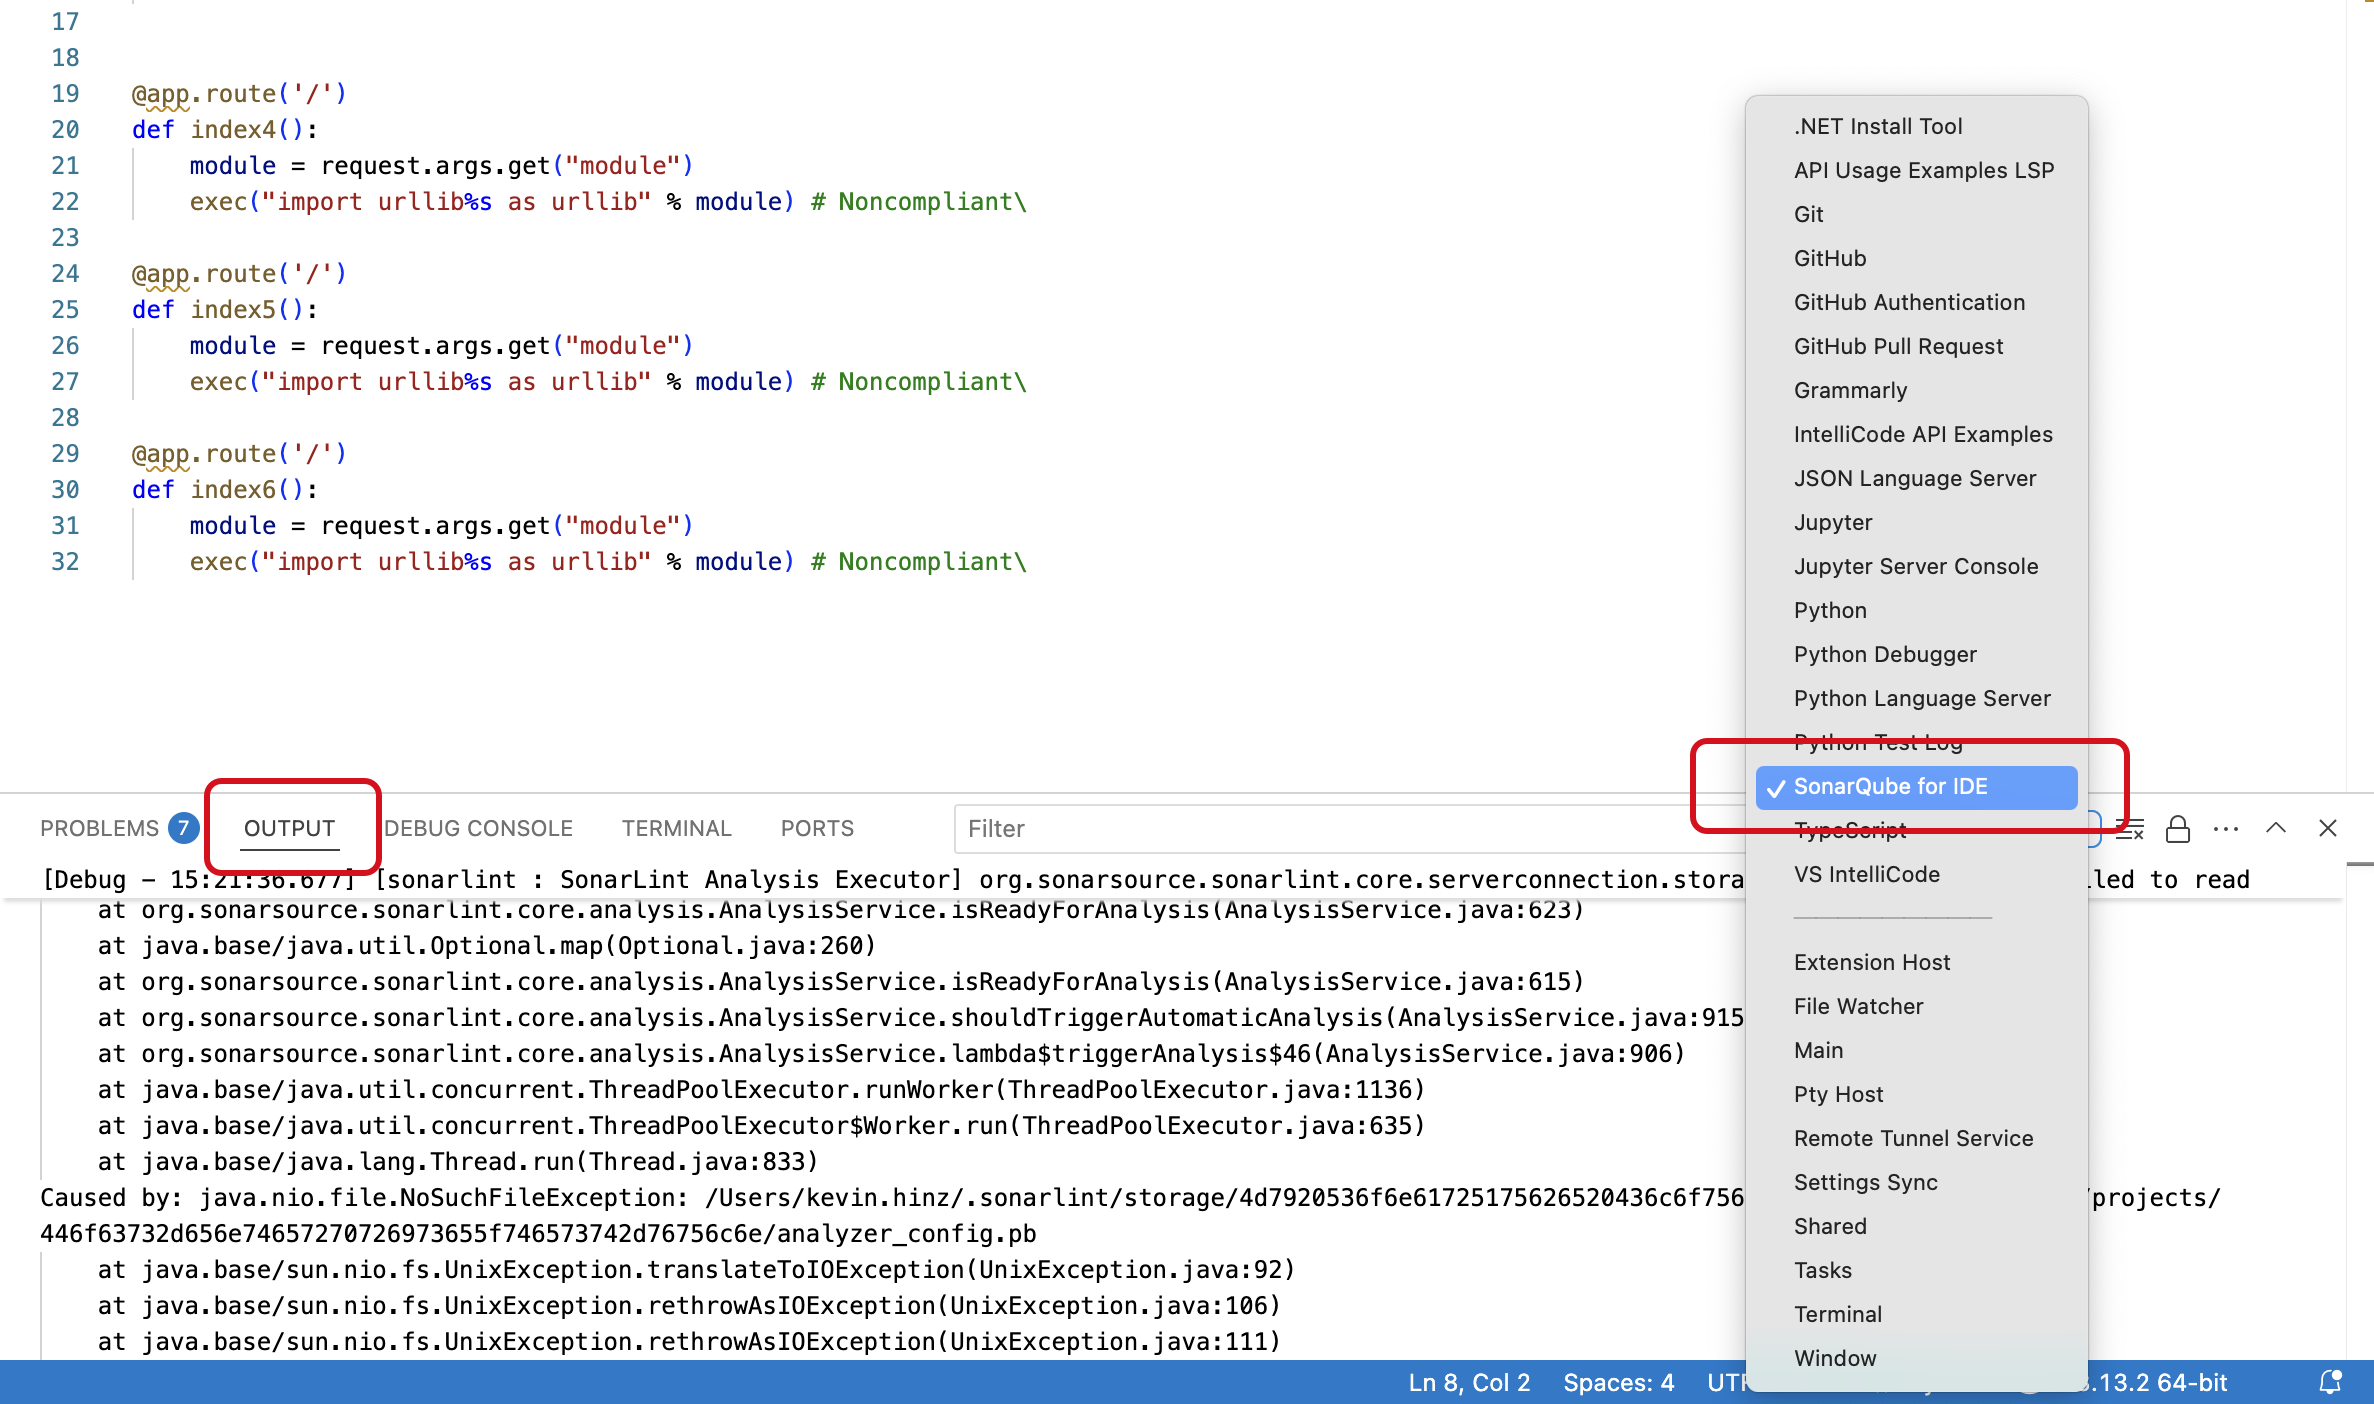Image resolution: width=2374 pixels, height=1404 pixels.
Task: Select GitHub Pull Request channel
Action: (x=1916, y=346)
